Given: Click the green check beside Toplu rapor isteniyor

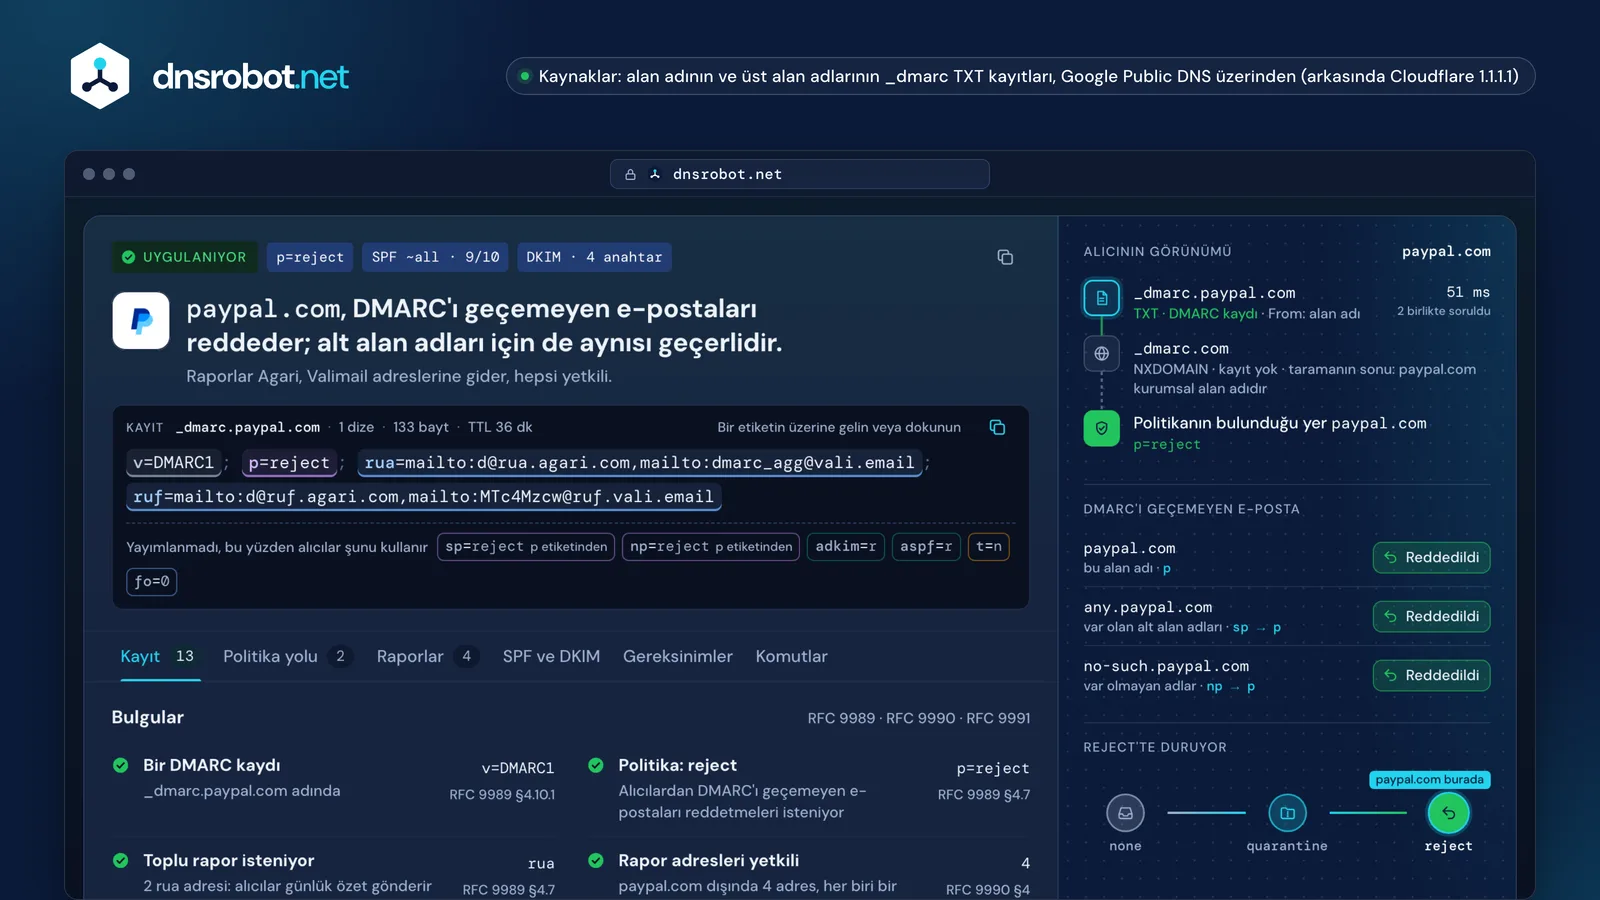Looking at the screenshot, I should coord(121,860).
